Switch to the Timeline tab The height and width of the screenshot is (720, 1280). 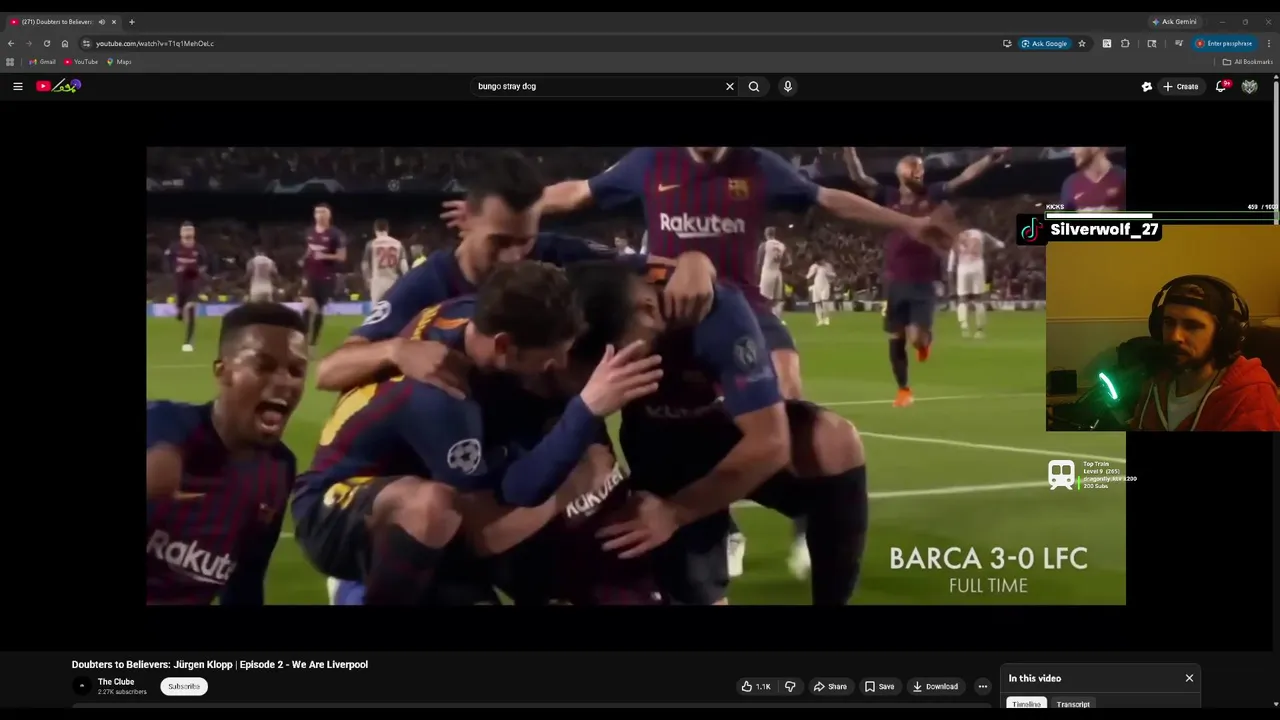click(x=1026, y=704)
